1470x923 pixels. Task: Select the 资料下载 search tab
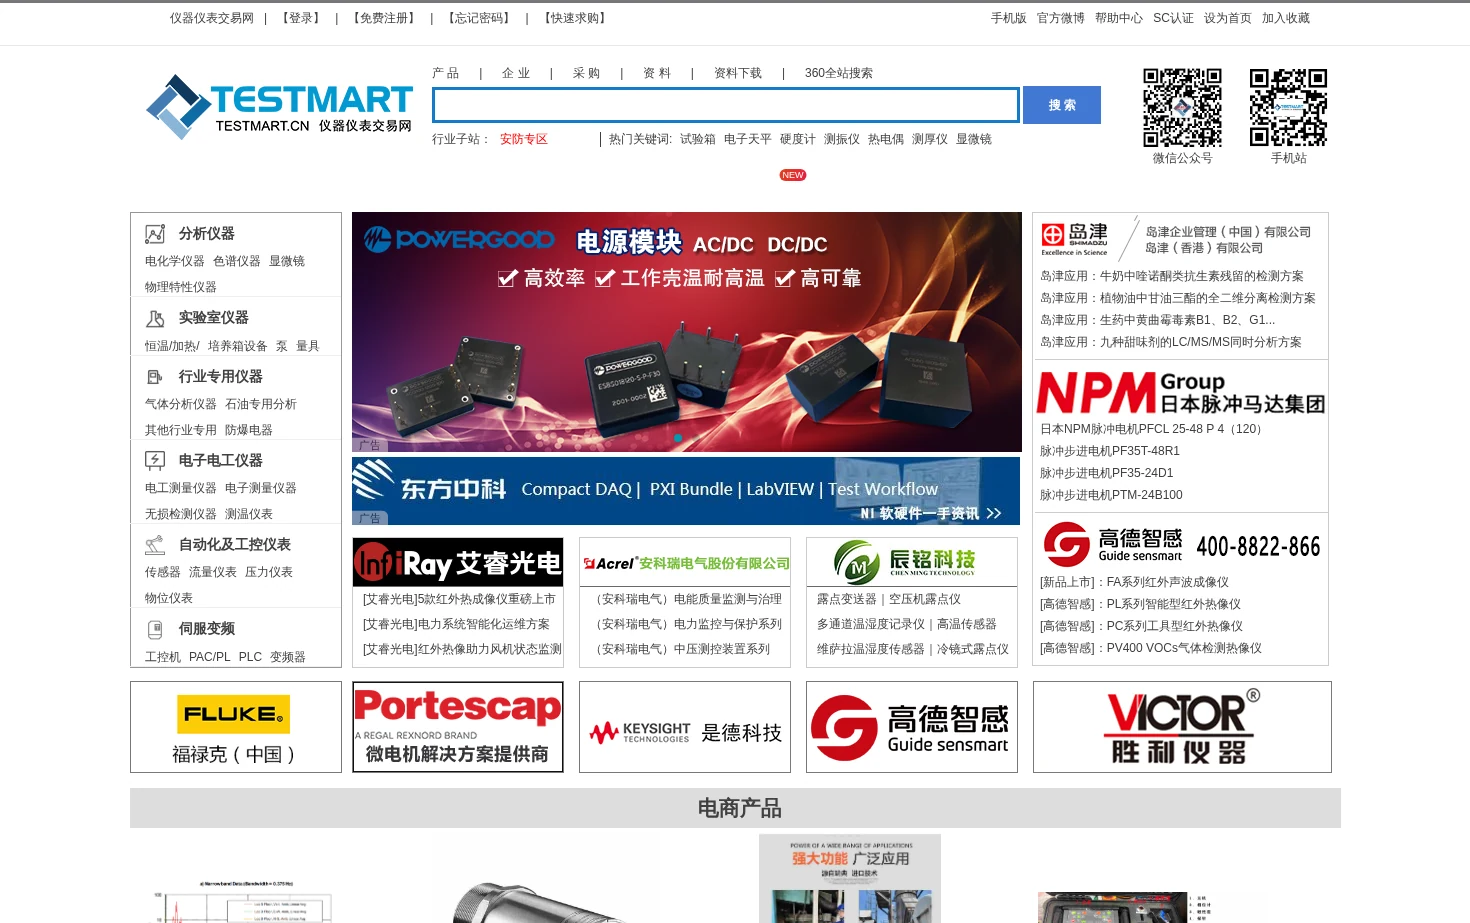click(x=738, y=73)
